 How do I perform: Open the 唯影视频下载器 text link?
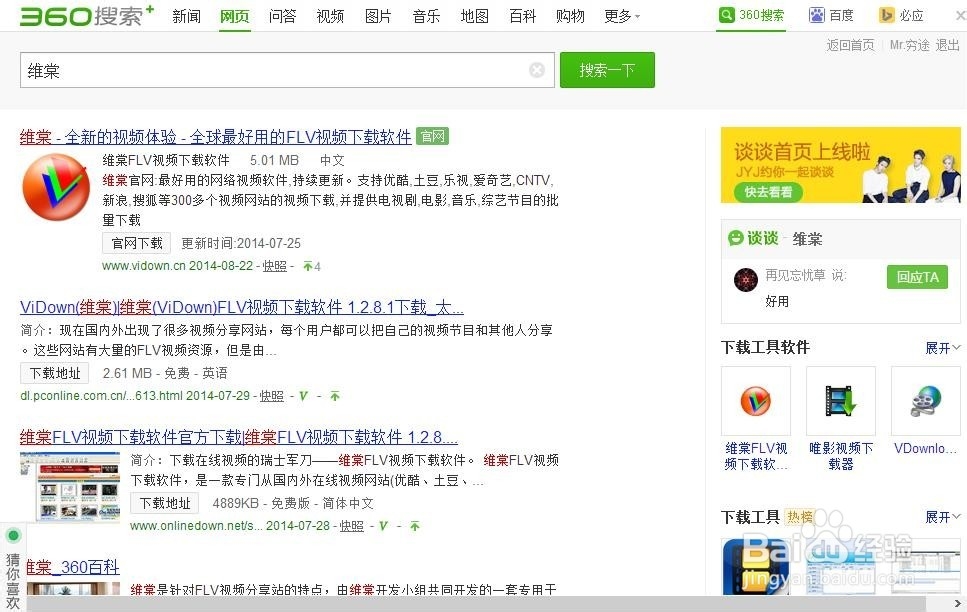[x=841, y=456]
